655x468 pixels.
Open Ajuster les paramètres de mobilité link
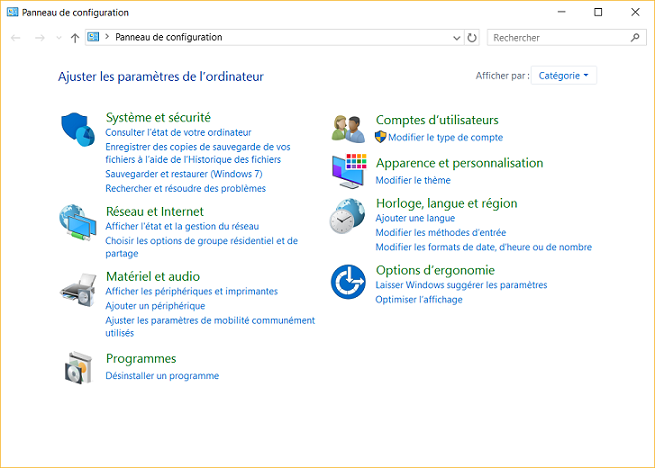(210, 326)
